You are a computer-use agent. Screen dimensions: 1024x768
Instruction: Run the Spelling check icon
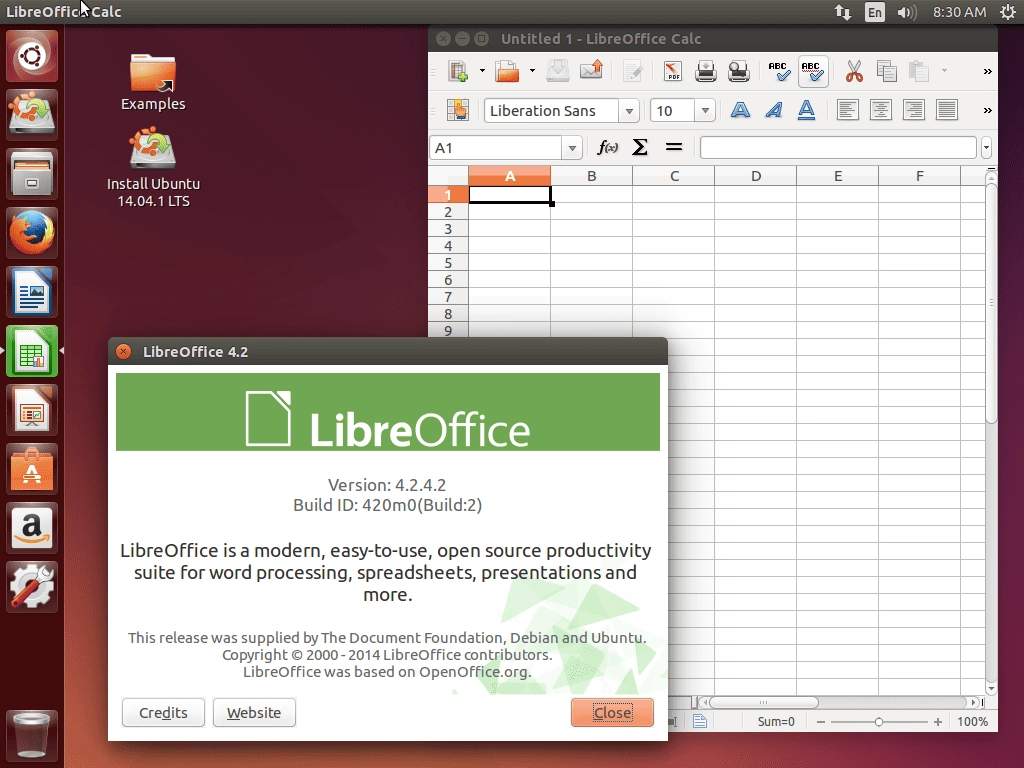click(x=779, y=71)
